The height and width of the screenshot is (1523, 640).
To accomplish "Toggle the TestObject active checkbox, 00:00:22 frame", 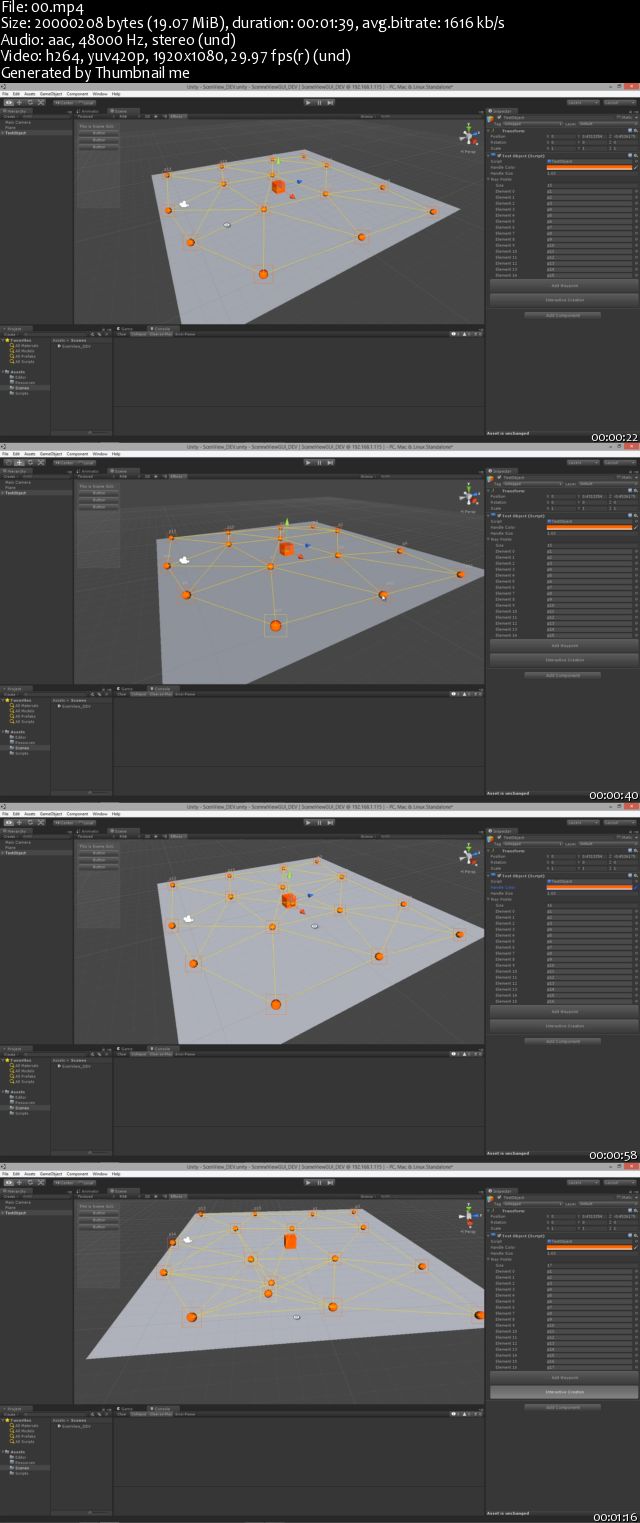I will click(499, 117).
